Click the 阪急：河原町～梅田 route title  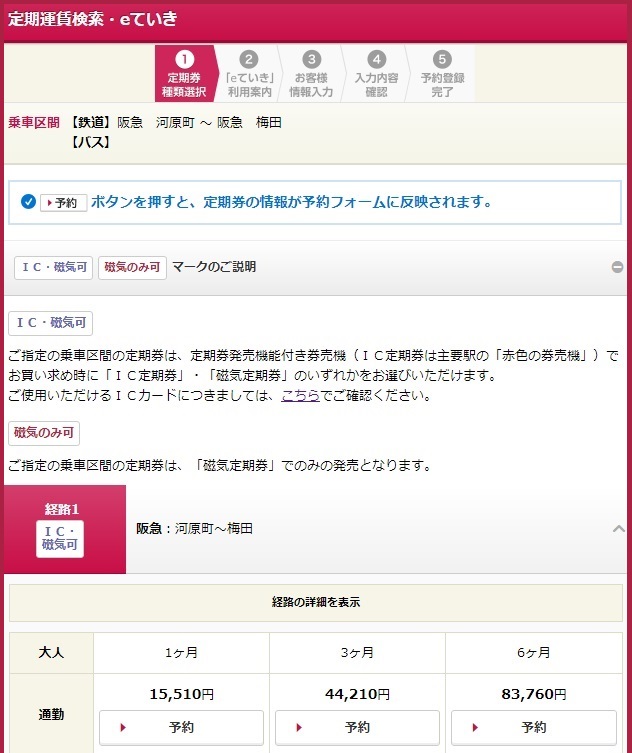(x=194, y=529)
